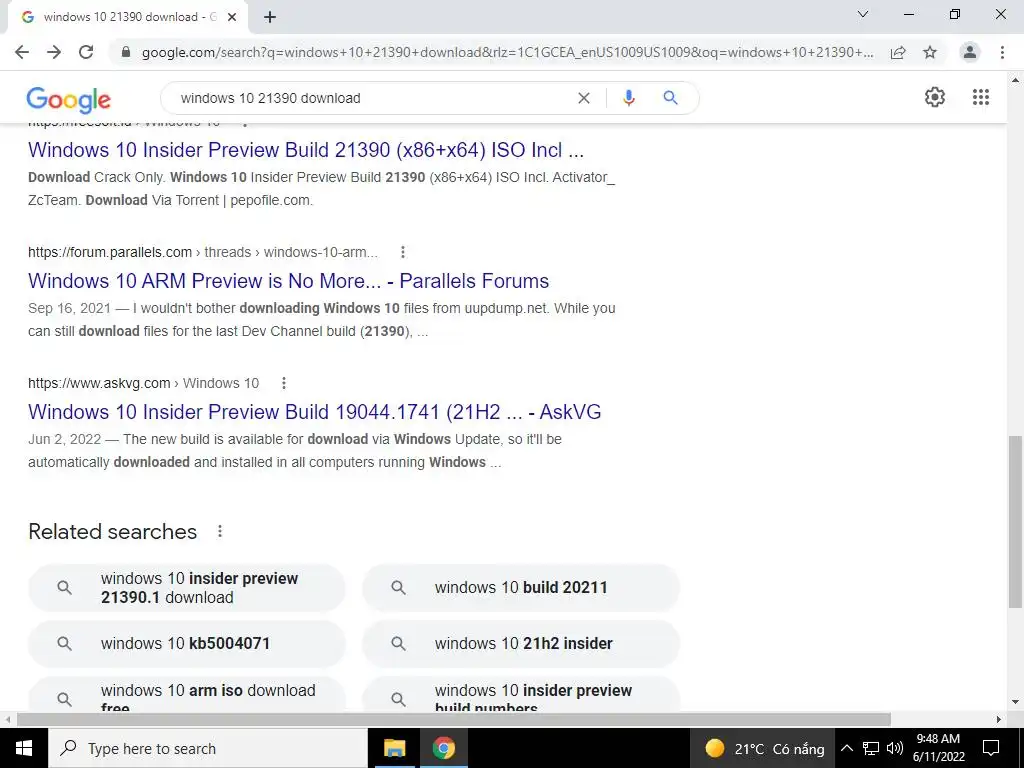The height and width of the screenshot is (768, 1024).
Task: Reload the current page
Action: [x=86, y=52]
